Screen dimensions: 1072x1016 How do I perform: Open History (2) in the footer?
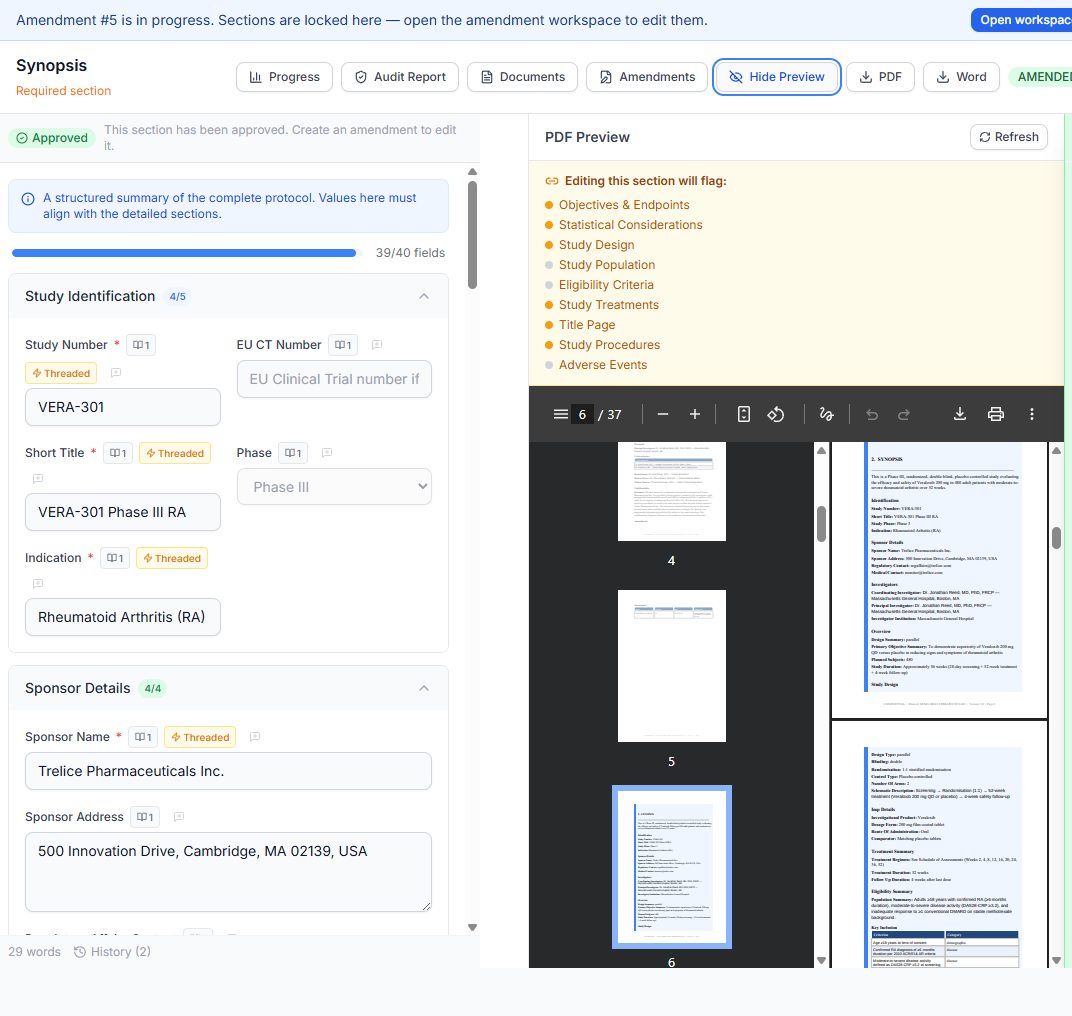pos(112,952)
